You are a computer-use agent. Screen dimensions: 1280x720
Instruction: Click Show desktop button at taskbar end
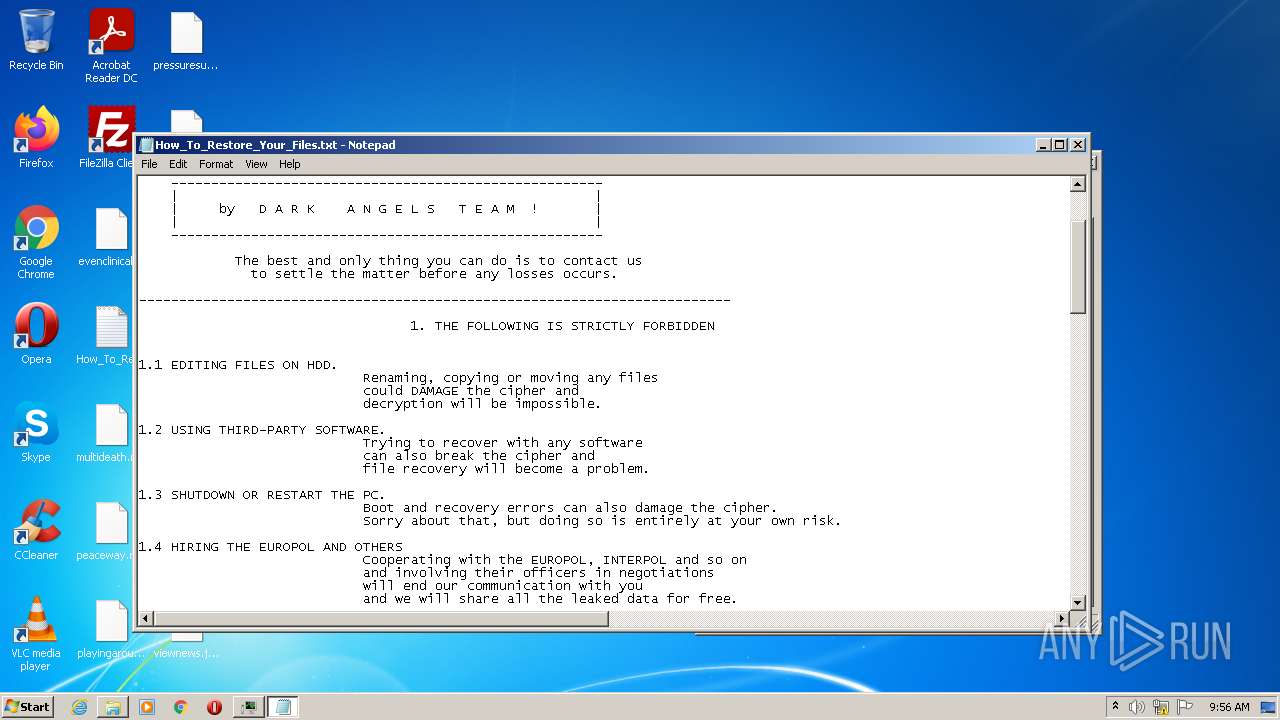(x=1270, y=707)
